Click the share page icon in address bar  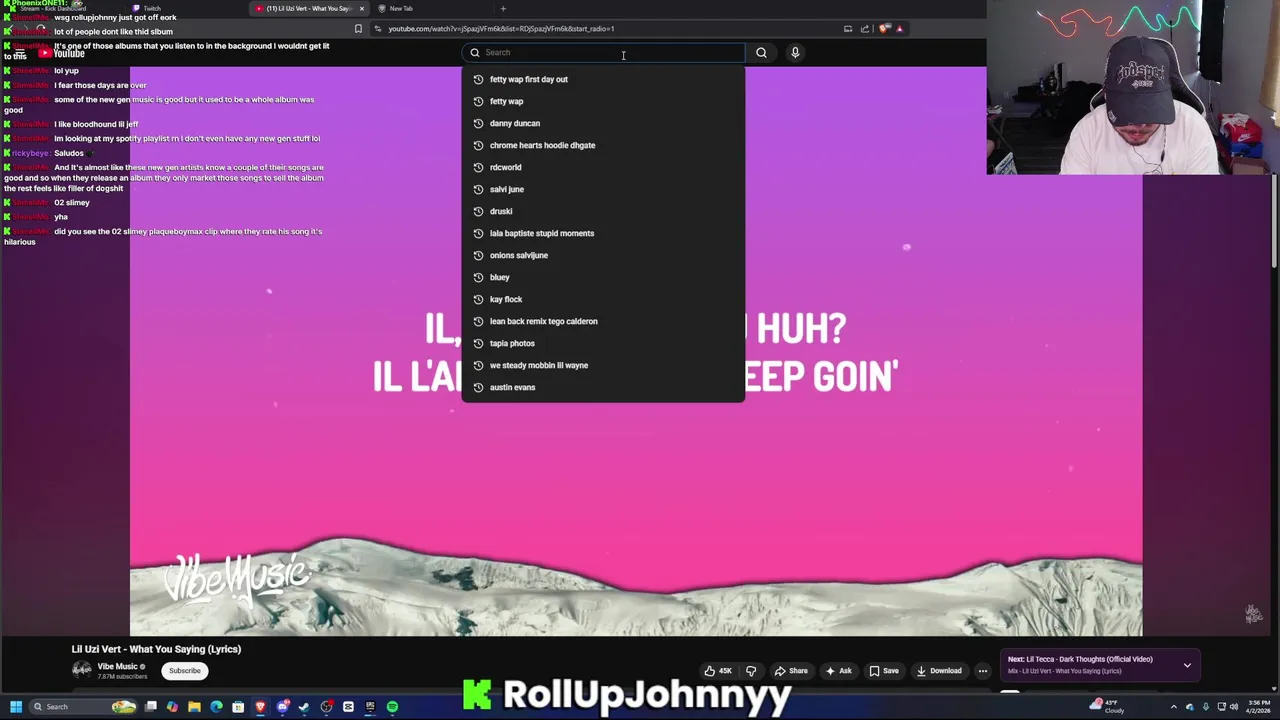(x=865, y=29)
